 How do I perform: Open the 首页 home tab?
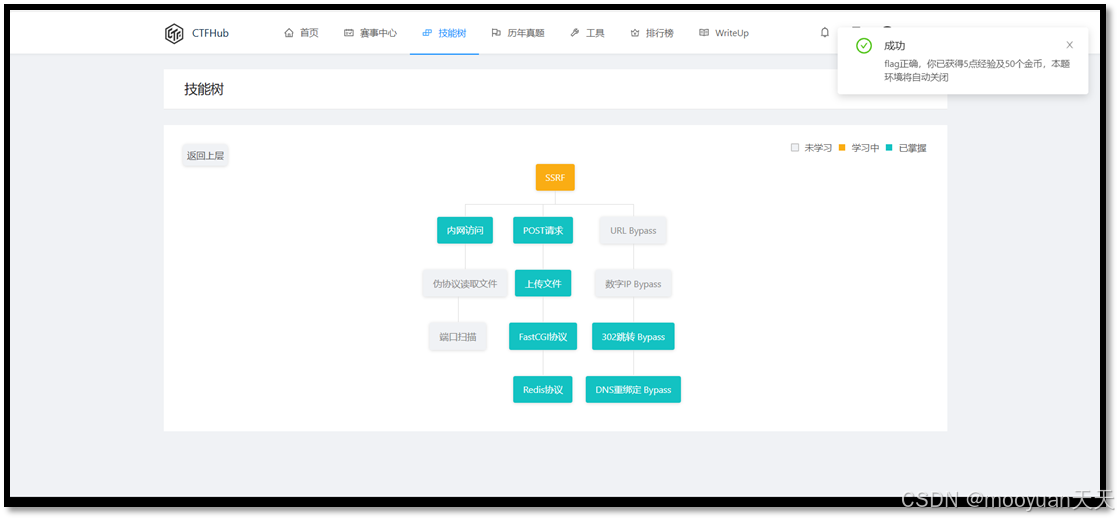(301, 33)
